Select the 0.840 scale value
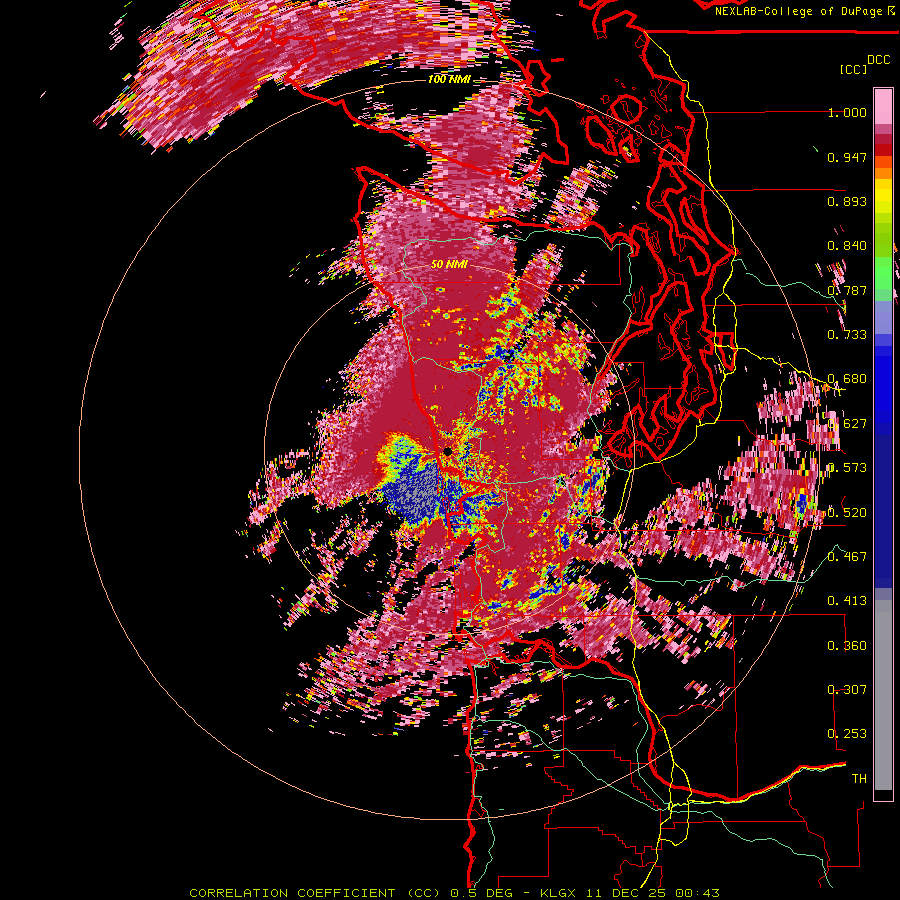The height and width of the screenshot is (900, 900). tap(847, 246)
